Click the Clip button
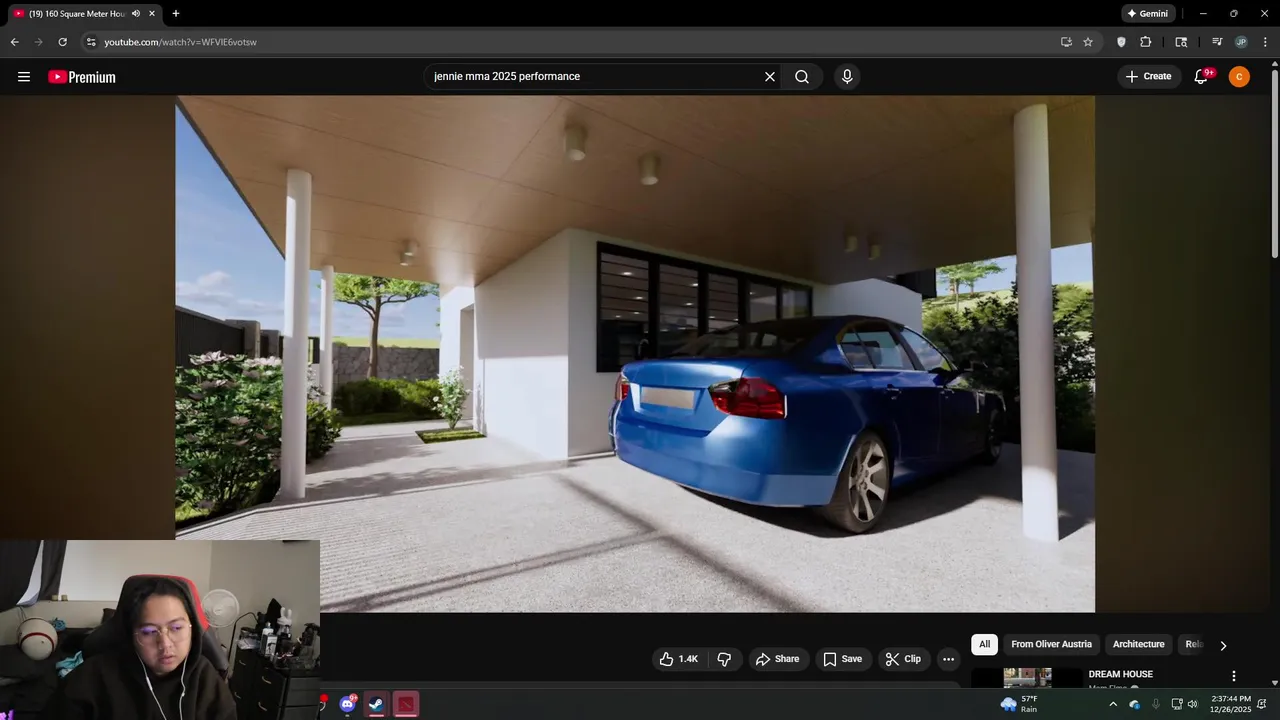The image size is (1280, 720). [903, 659]
